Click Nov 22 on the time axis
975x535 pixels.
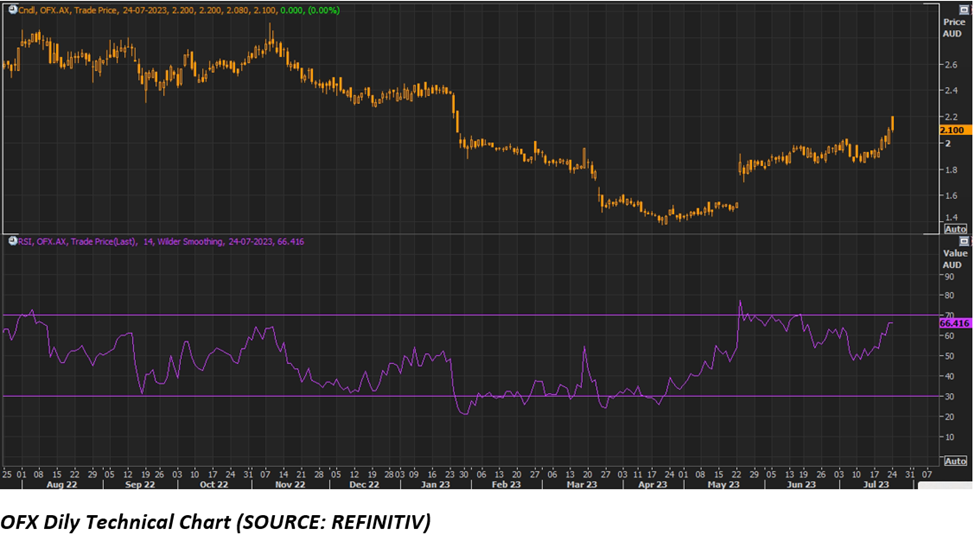click(289, 484)
